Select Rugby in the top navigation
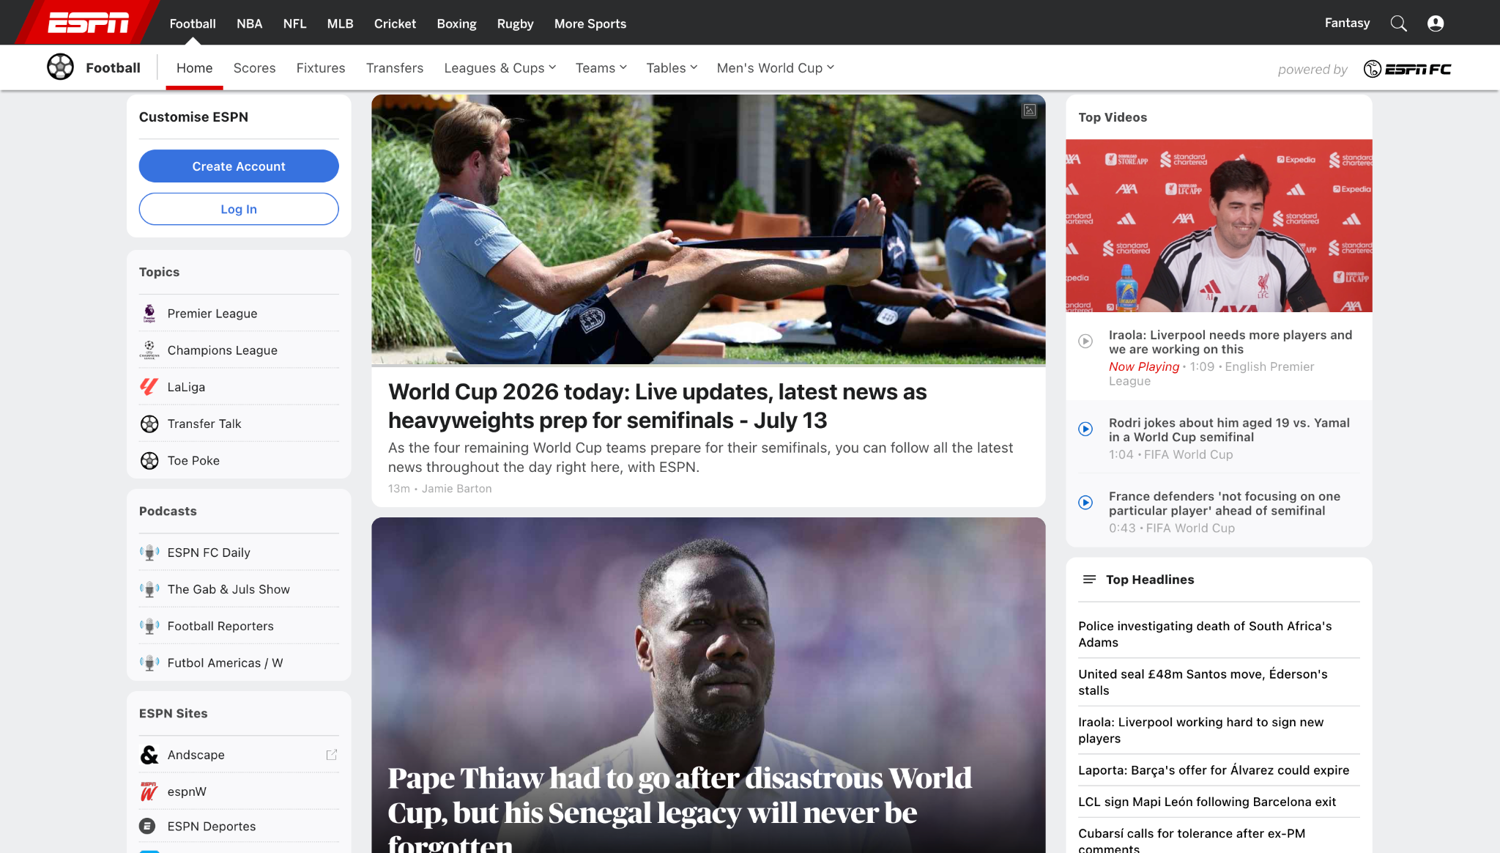The width and height of the screenshot is (1500, 853). coord(515,23)
